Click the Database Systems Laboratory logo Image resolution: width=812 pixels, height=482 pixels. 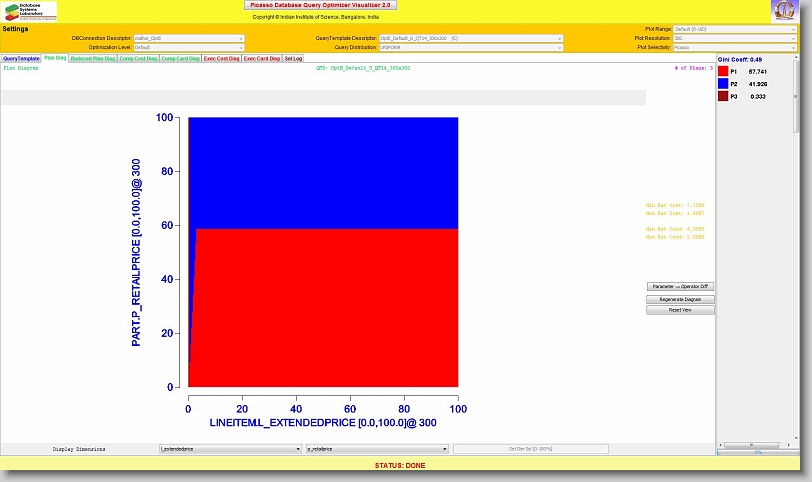coord(30,11)
